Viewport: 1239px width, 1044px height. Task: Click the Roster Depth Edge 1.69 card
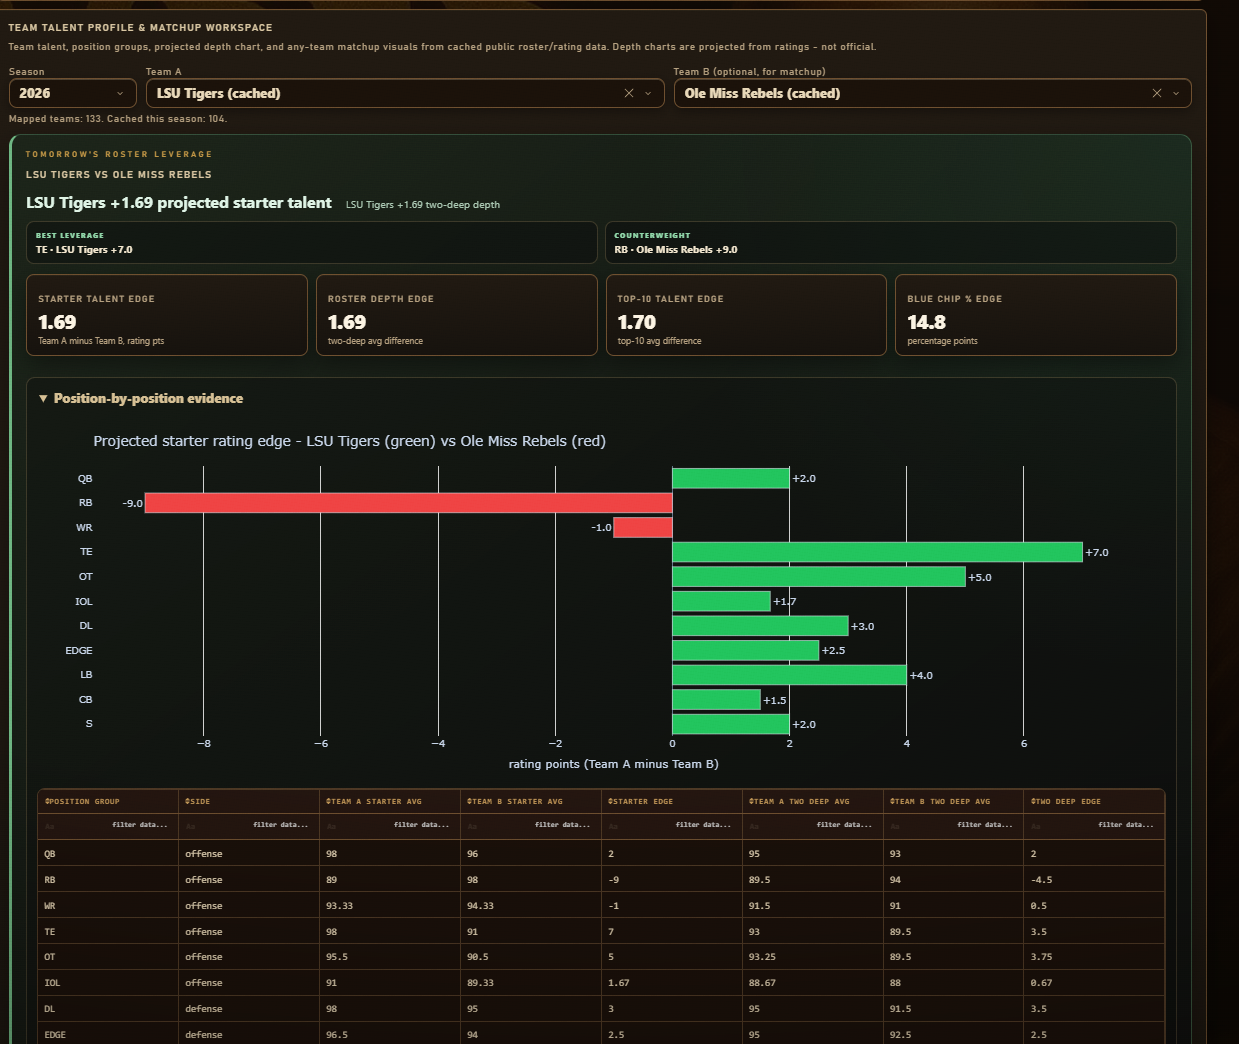click(x=457, y=315)
